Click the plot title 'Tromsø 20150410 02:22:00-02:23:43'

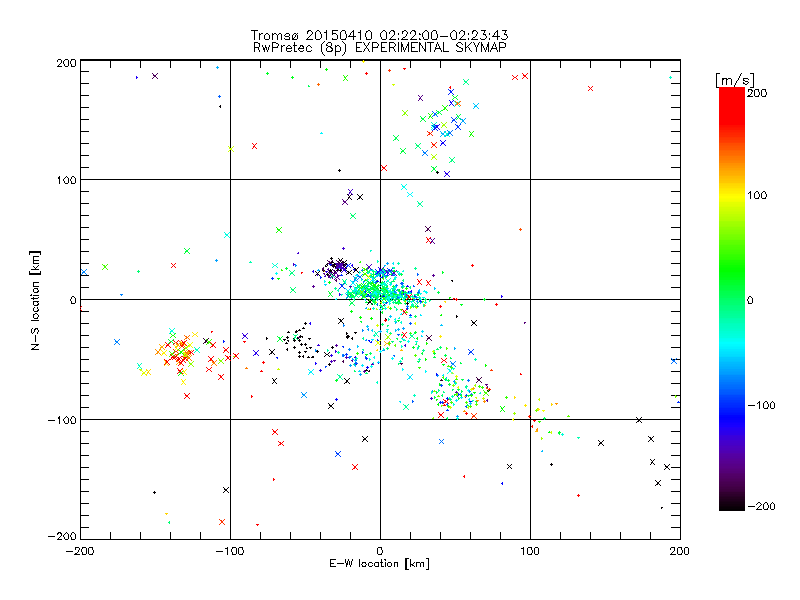click(x=379, y=35)
